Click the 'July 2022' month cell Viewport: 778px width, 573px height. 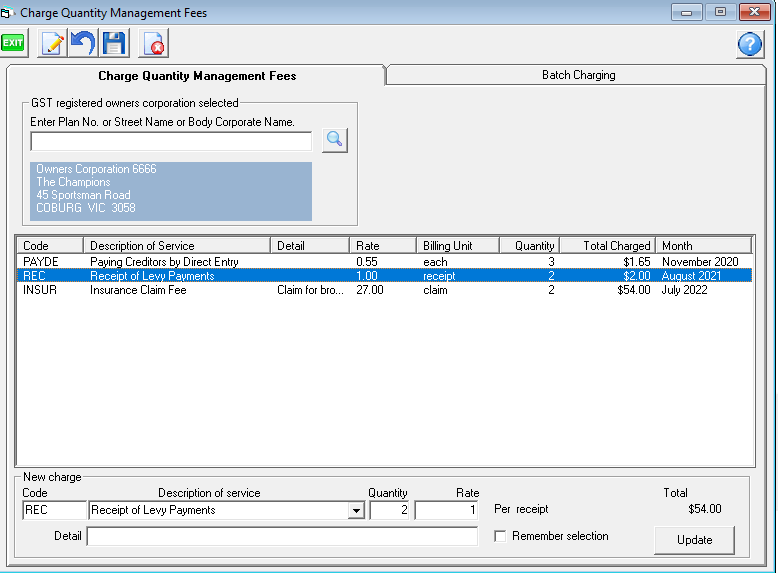click(684, 290)
